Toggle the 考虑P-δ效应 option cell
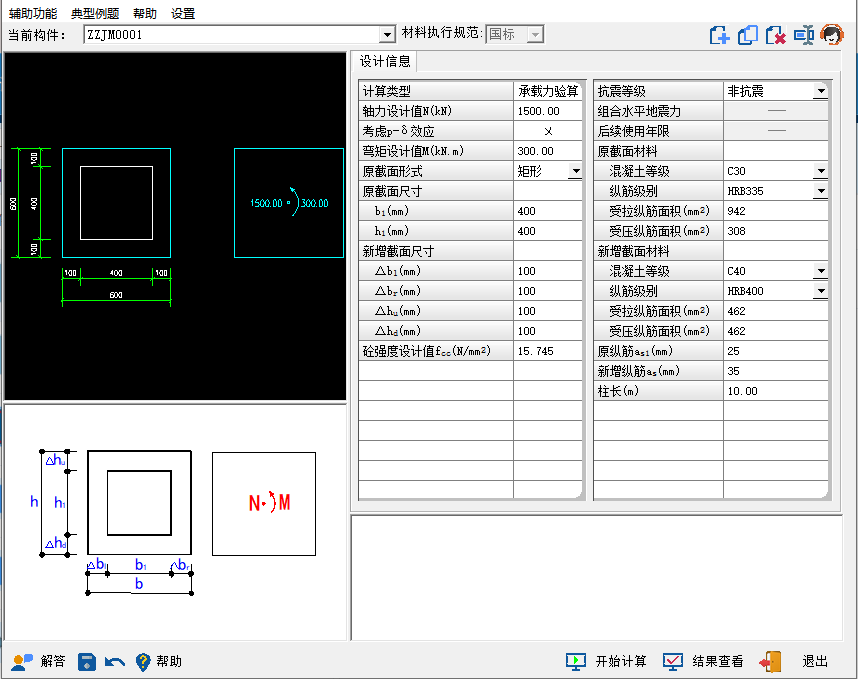Image resolution: width=858 pixels, height=679 pixels. click(548, 131)
